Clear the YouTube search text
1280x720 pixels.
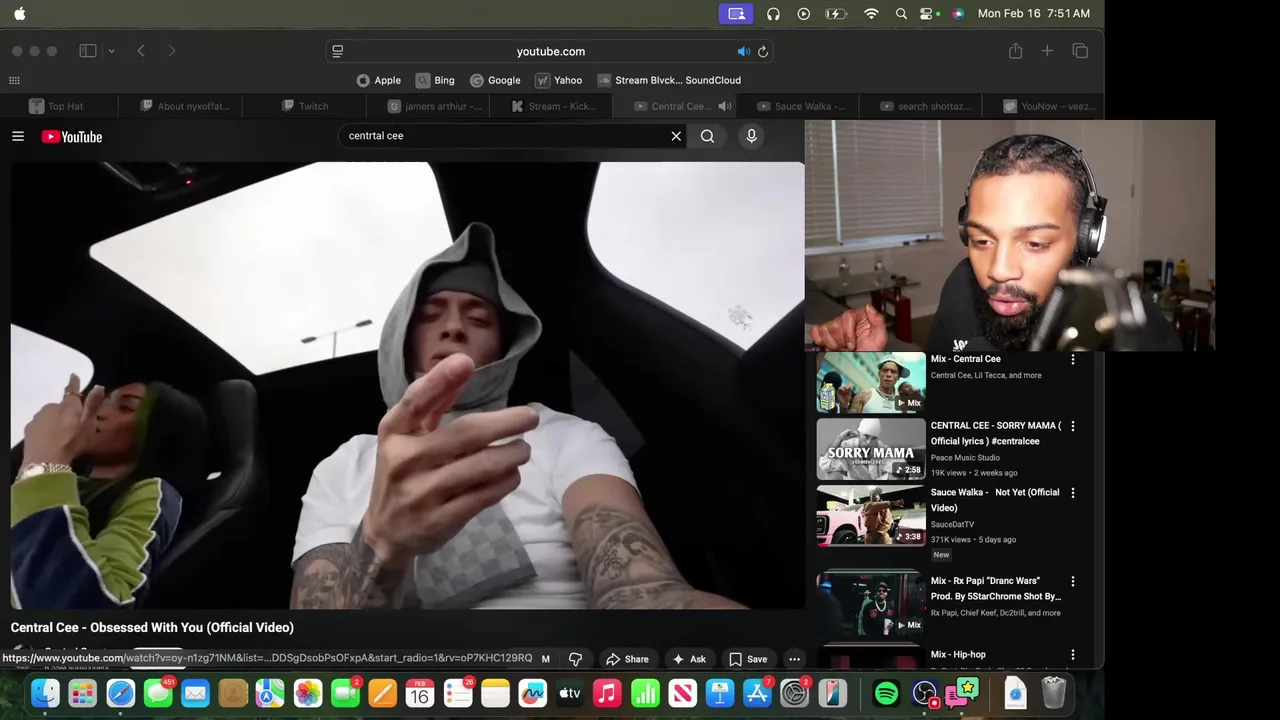click(x=676, y=136)
